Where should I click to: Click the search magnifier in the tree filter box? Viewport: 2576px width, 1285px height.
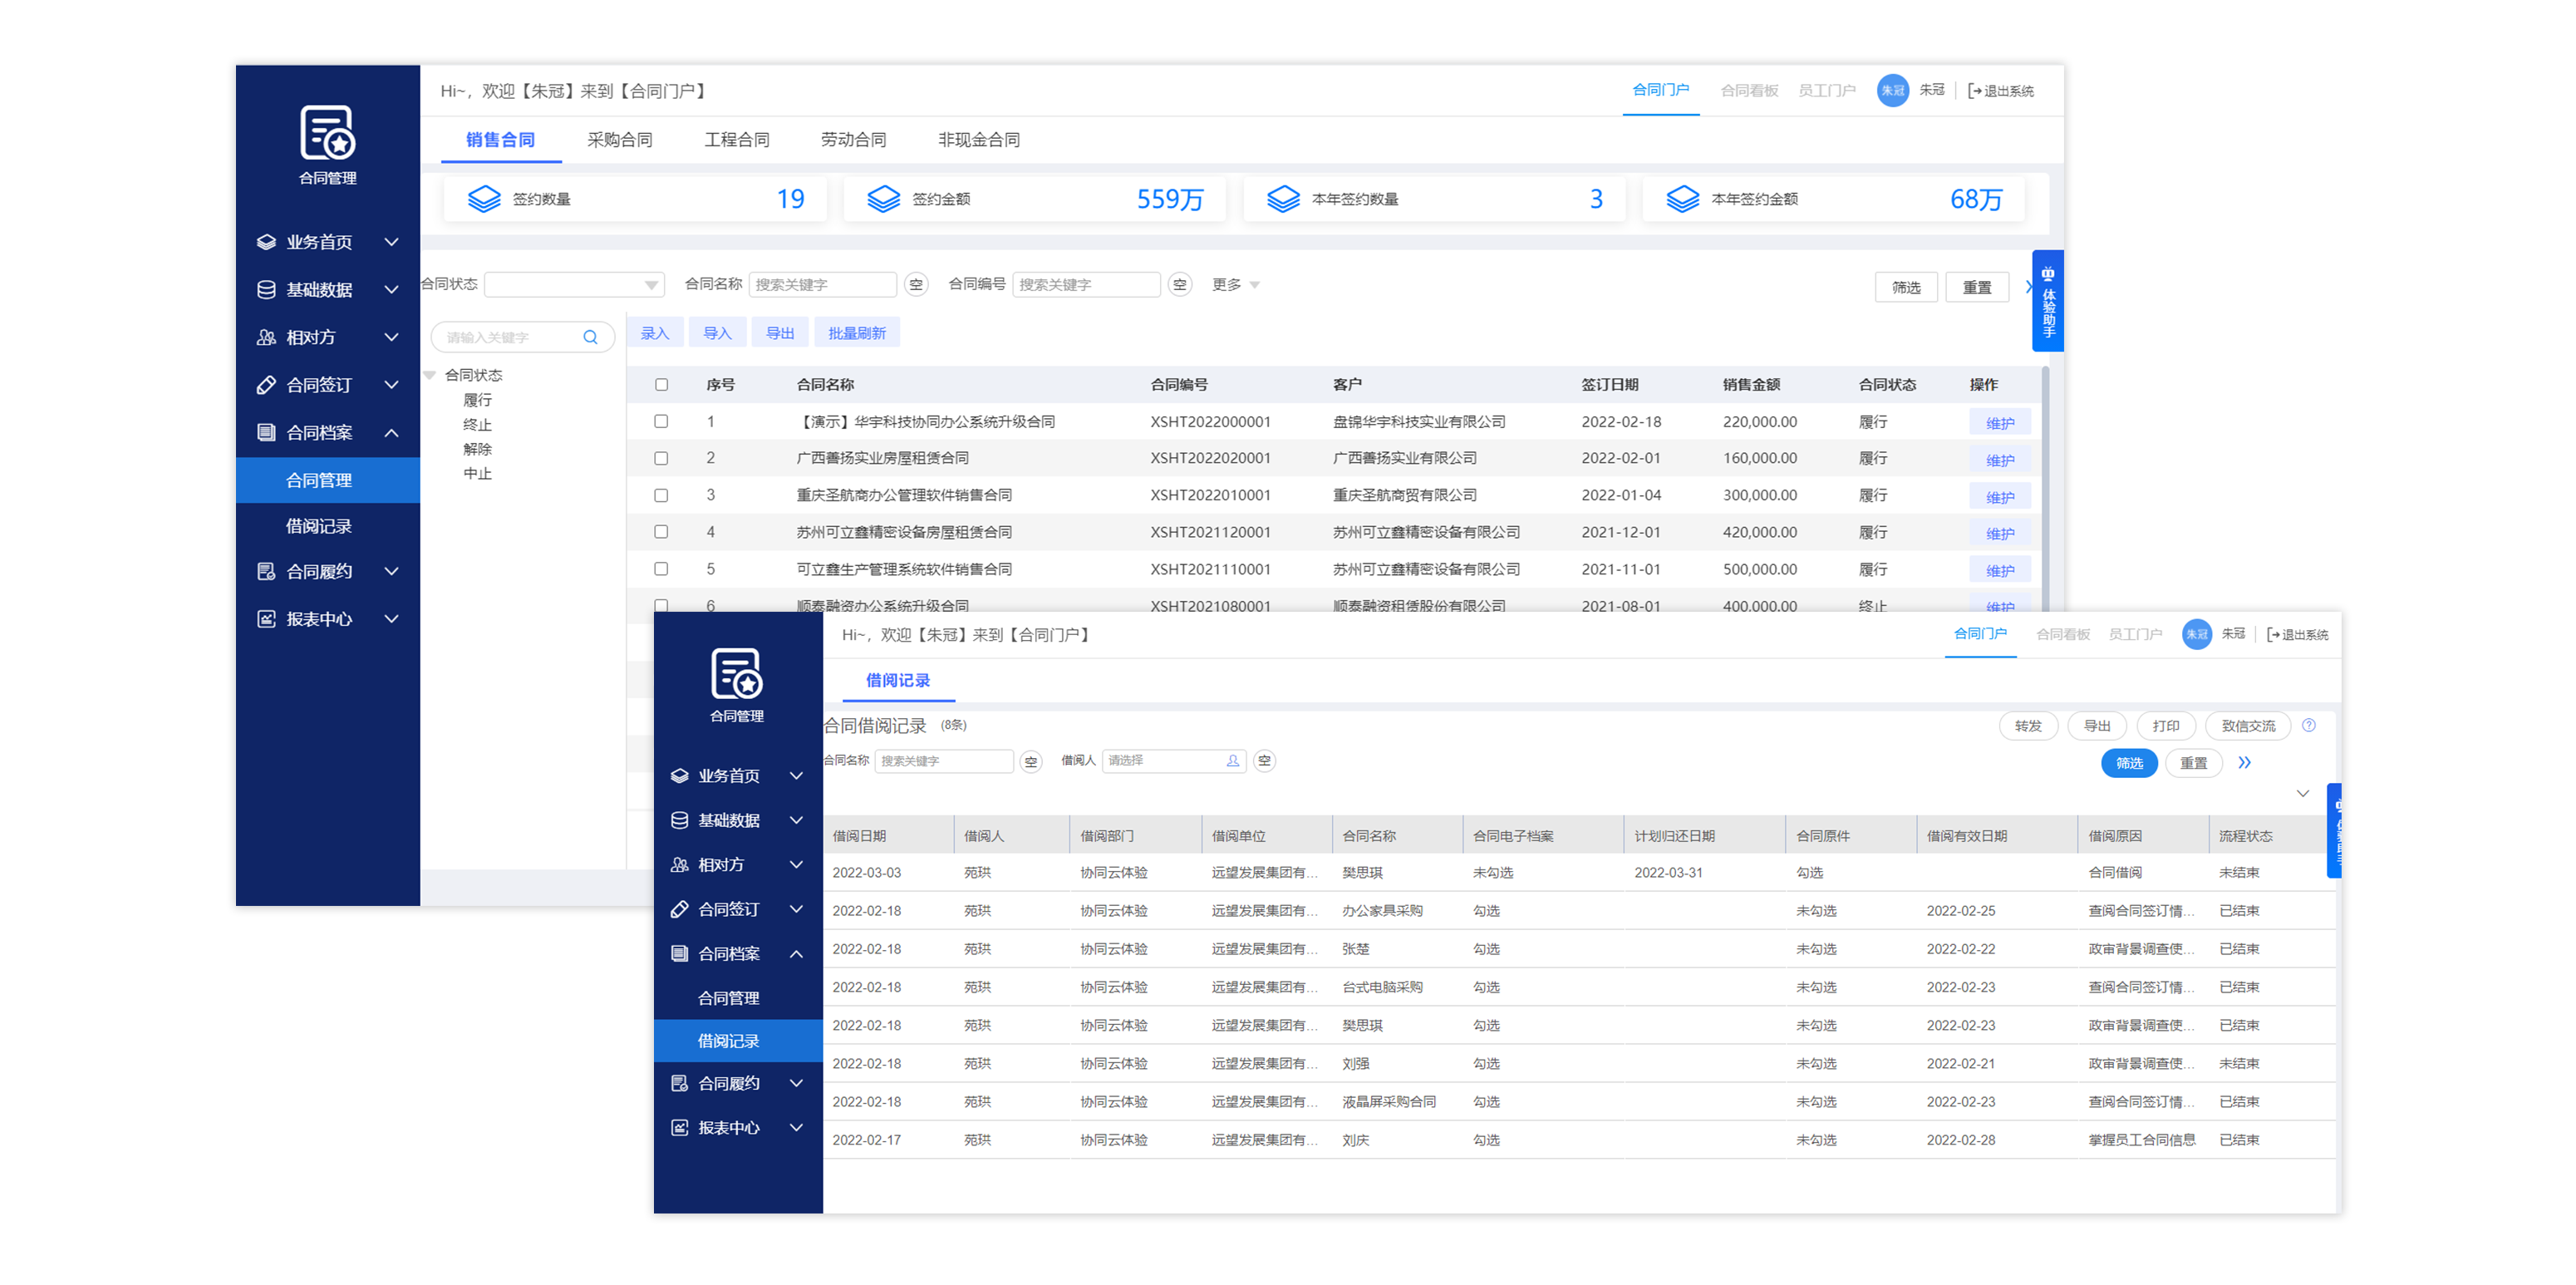590,337
